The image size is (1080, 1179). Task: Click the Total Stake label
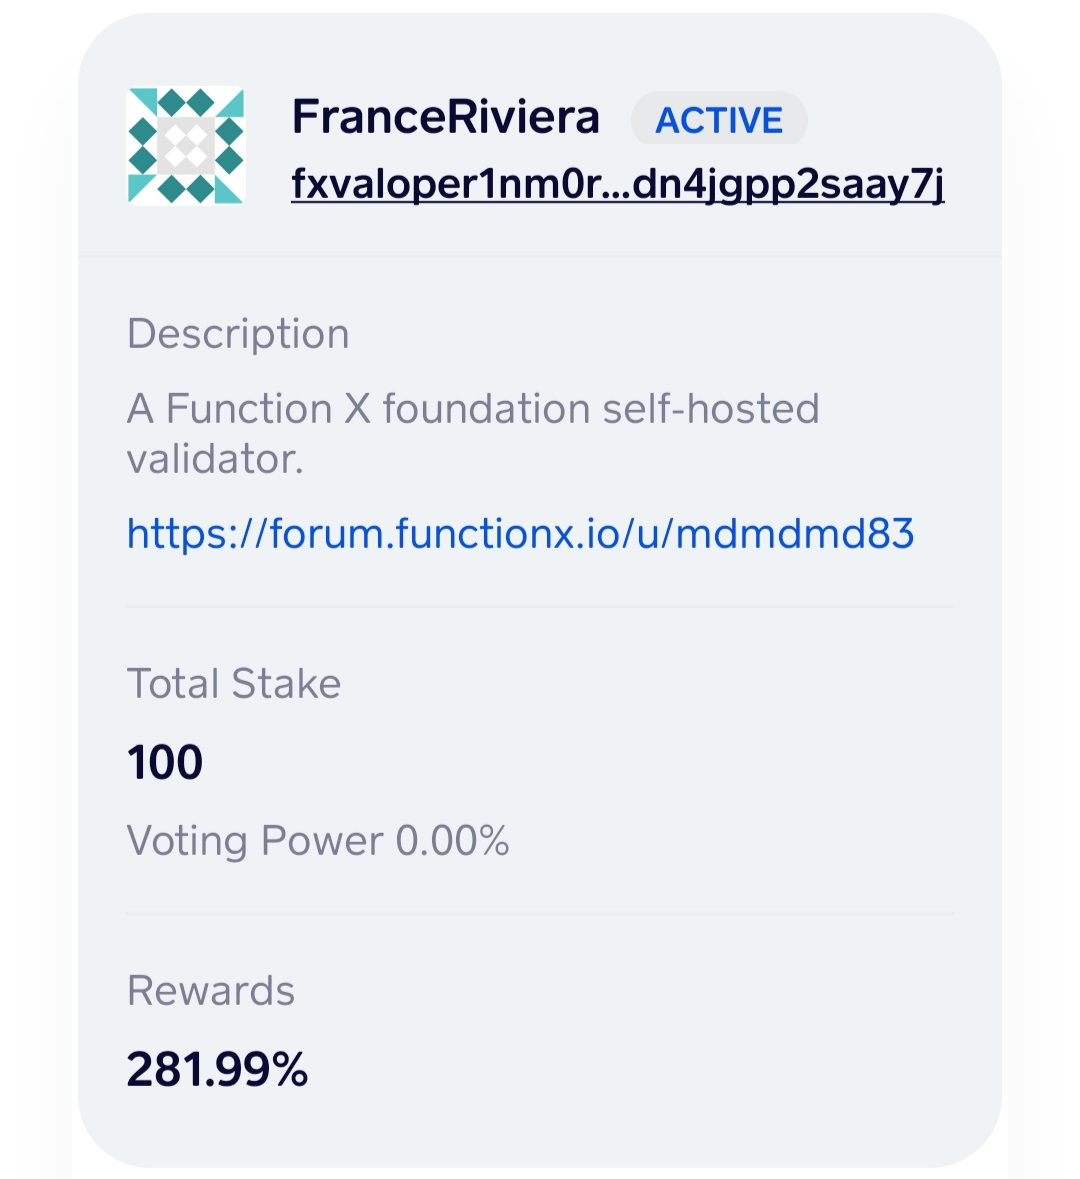(x=234, y=684)
